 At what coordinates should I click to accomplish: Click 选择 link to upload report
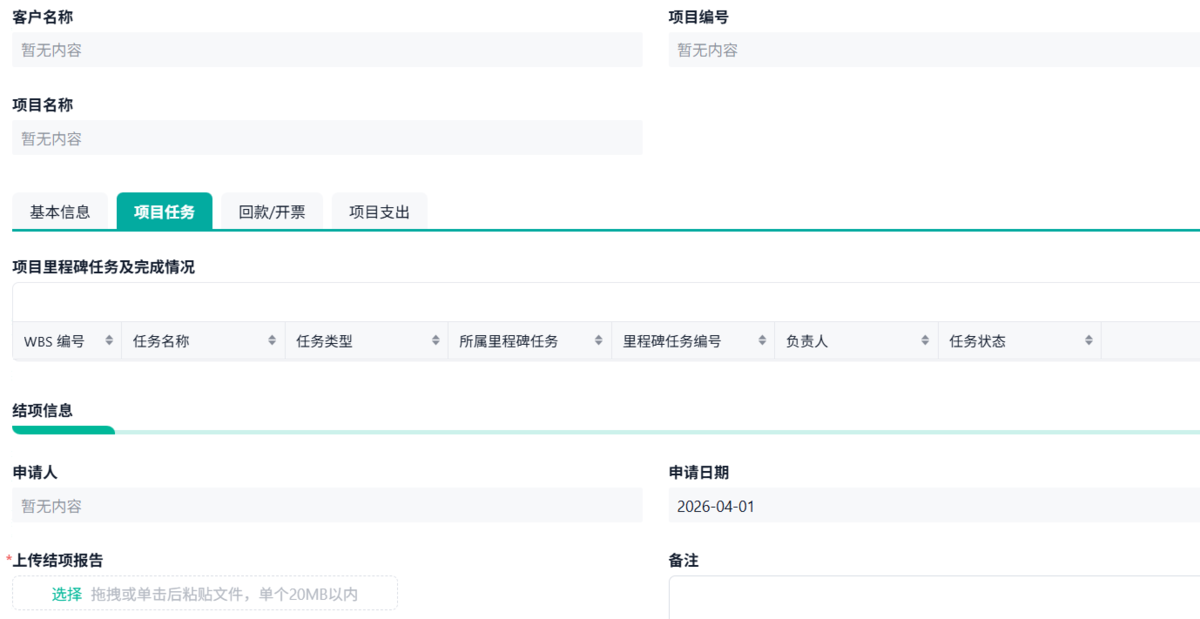67,594
